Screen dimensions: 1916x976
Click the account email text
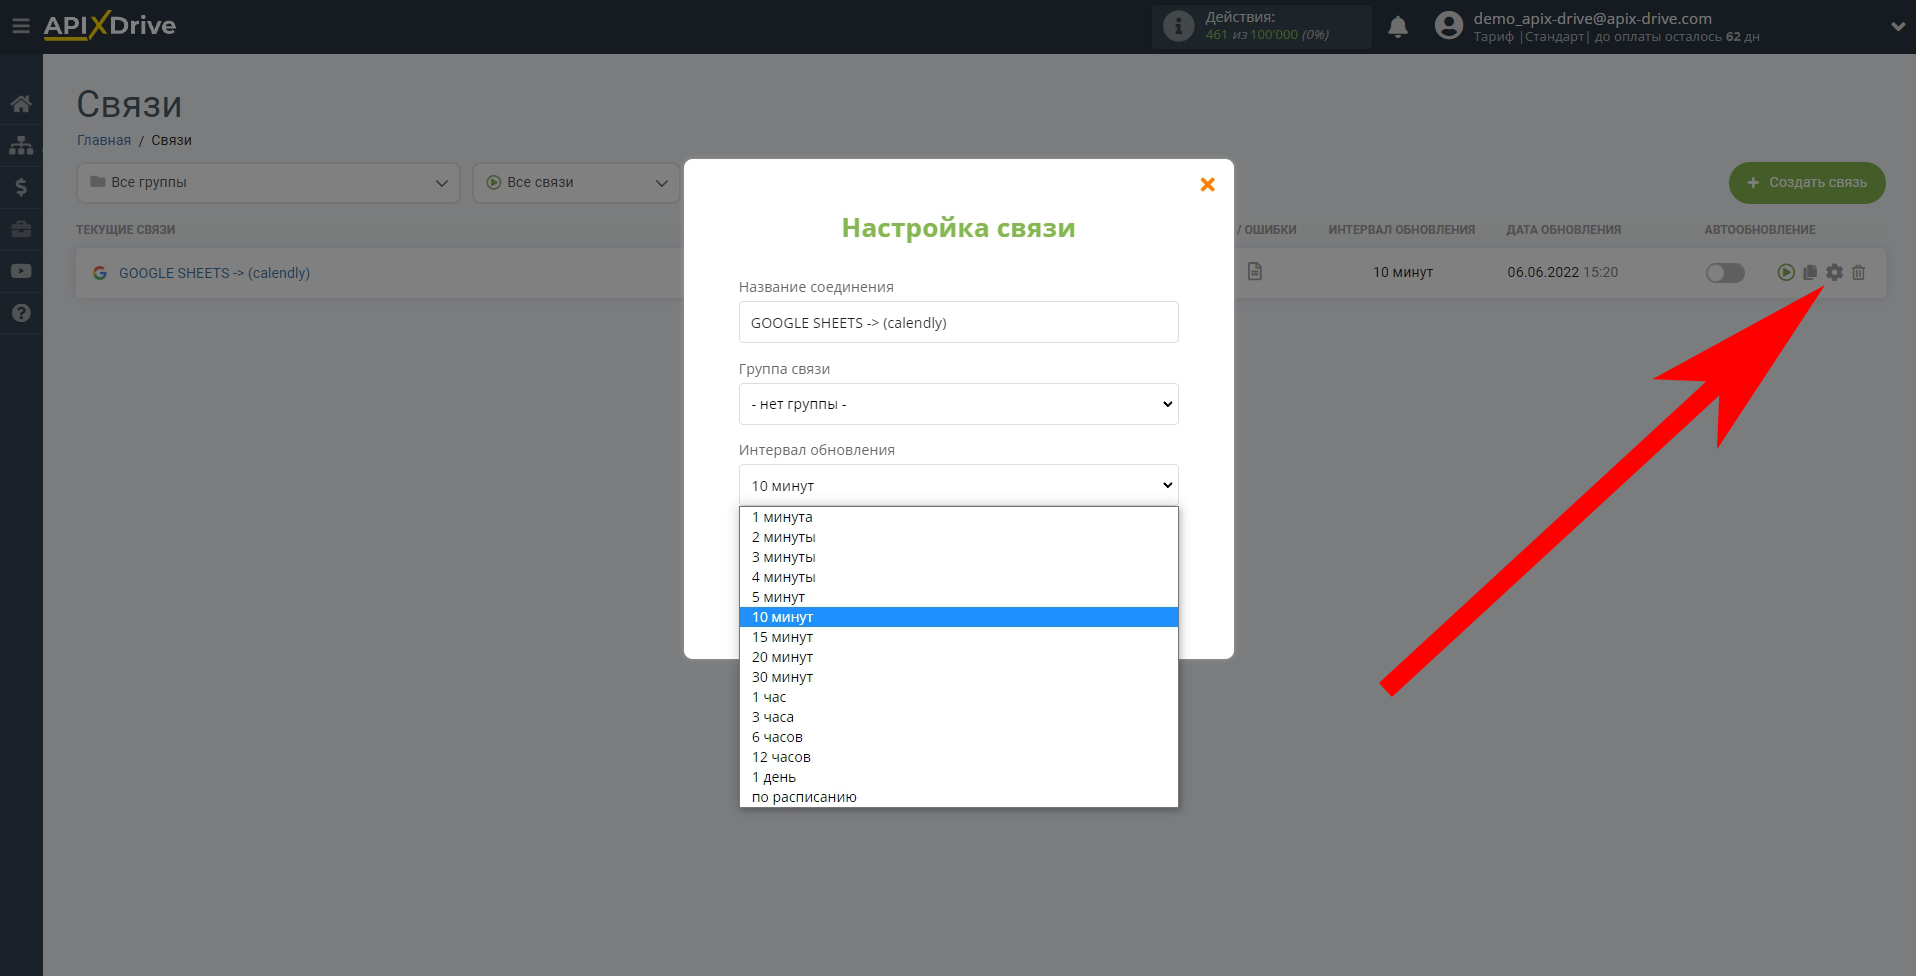pos(1592,18)
